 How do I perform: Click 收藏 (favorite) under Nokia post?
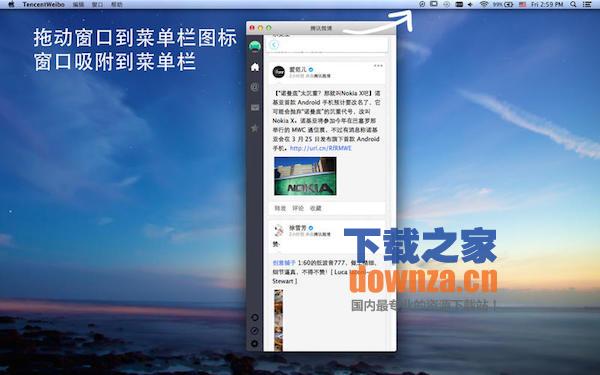pyautogui.click(x=316, y=208)
